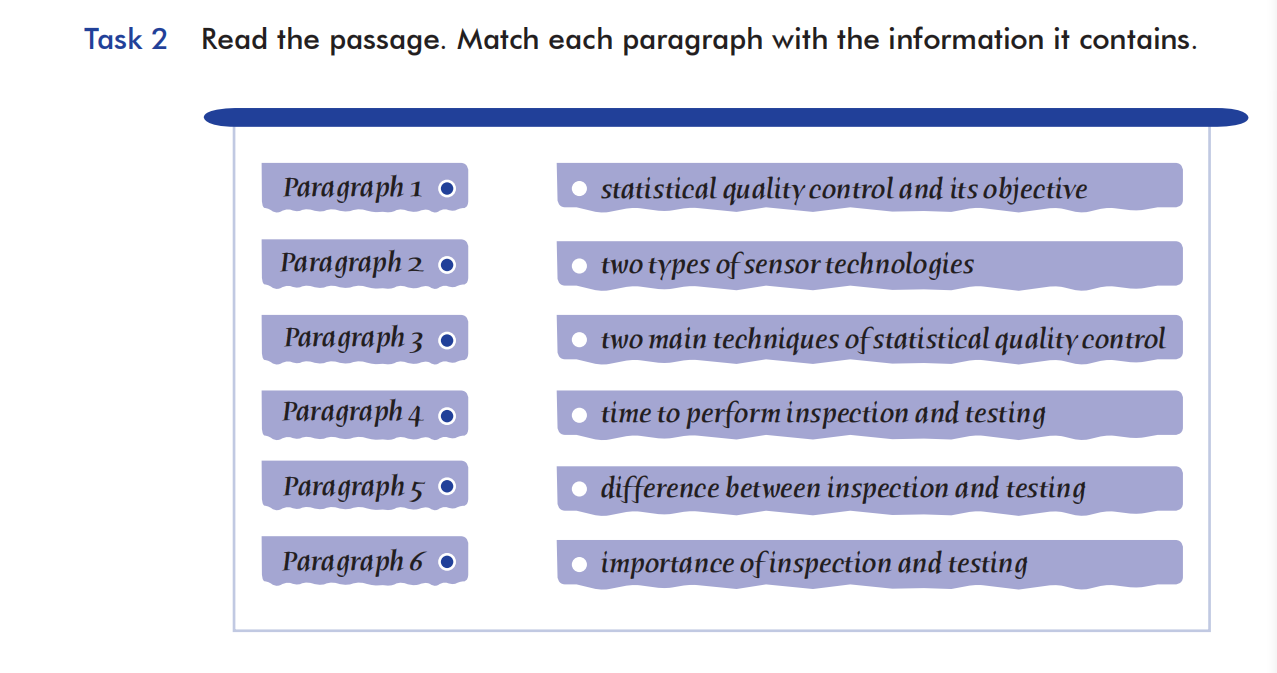Click 'statistical quality control and its objective' text
The width and height of the screenshot is (1277, 673).
843,189
